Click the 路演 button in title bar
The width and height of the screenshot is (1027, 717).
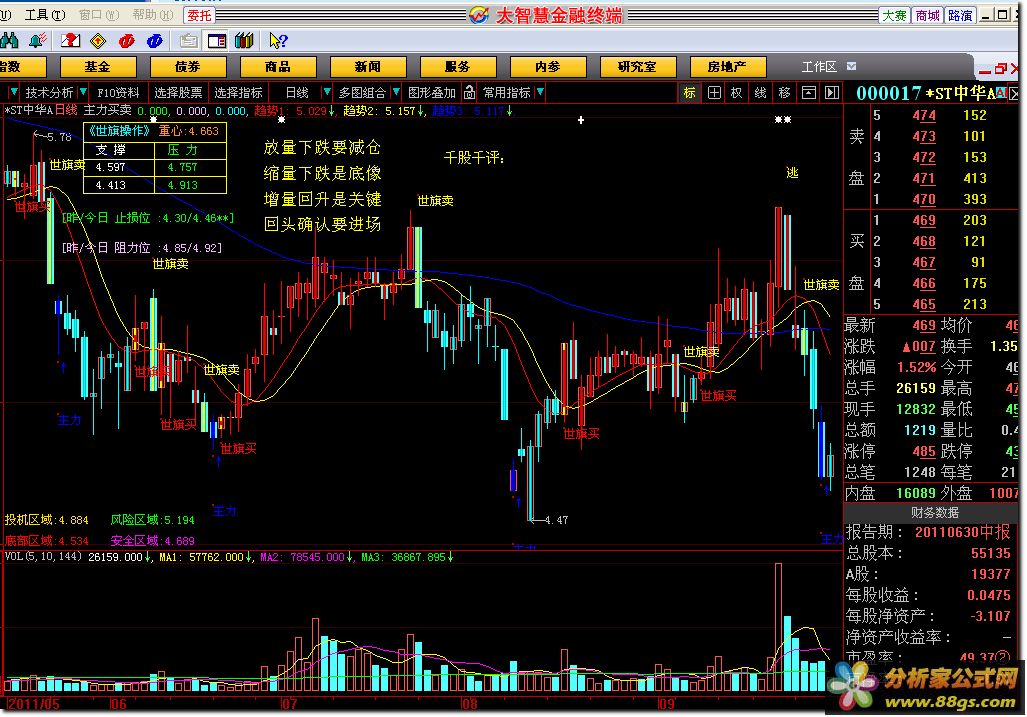point(960,15)
